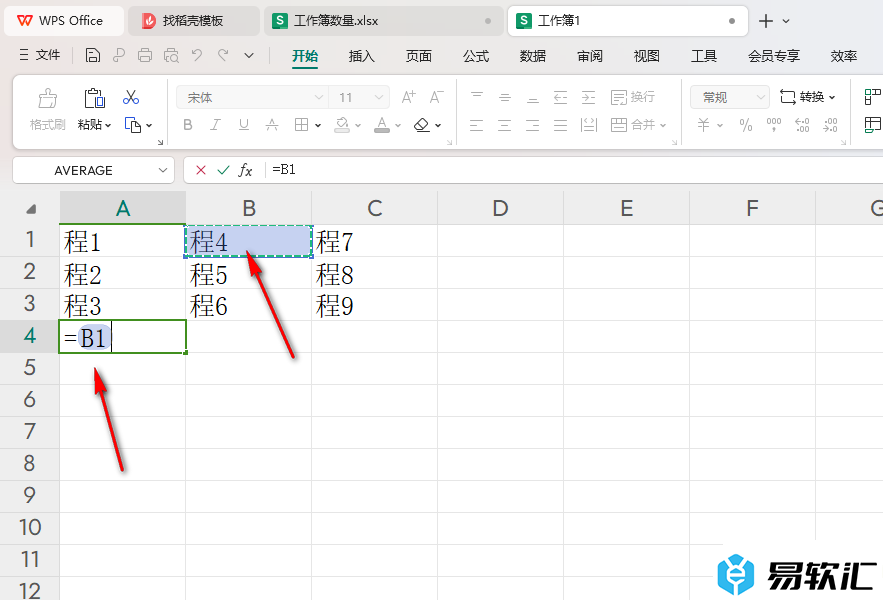Cancel formula entry with red X
The height and width of the screenshot is (600, 883).
[x=200, y=170]
